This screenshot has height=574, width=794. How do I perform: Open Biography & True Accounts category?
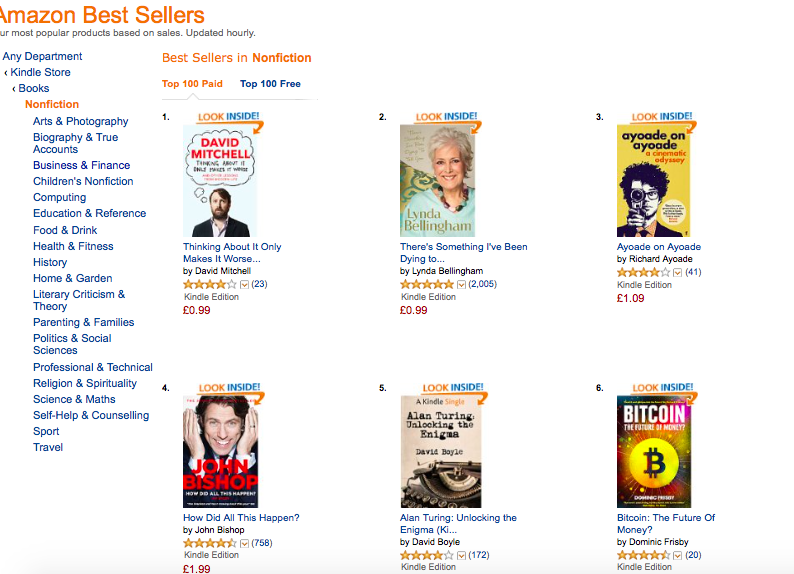pyautogui.click(x=75, y=143)
